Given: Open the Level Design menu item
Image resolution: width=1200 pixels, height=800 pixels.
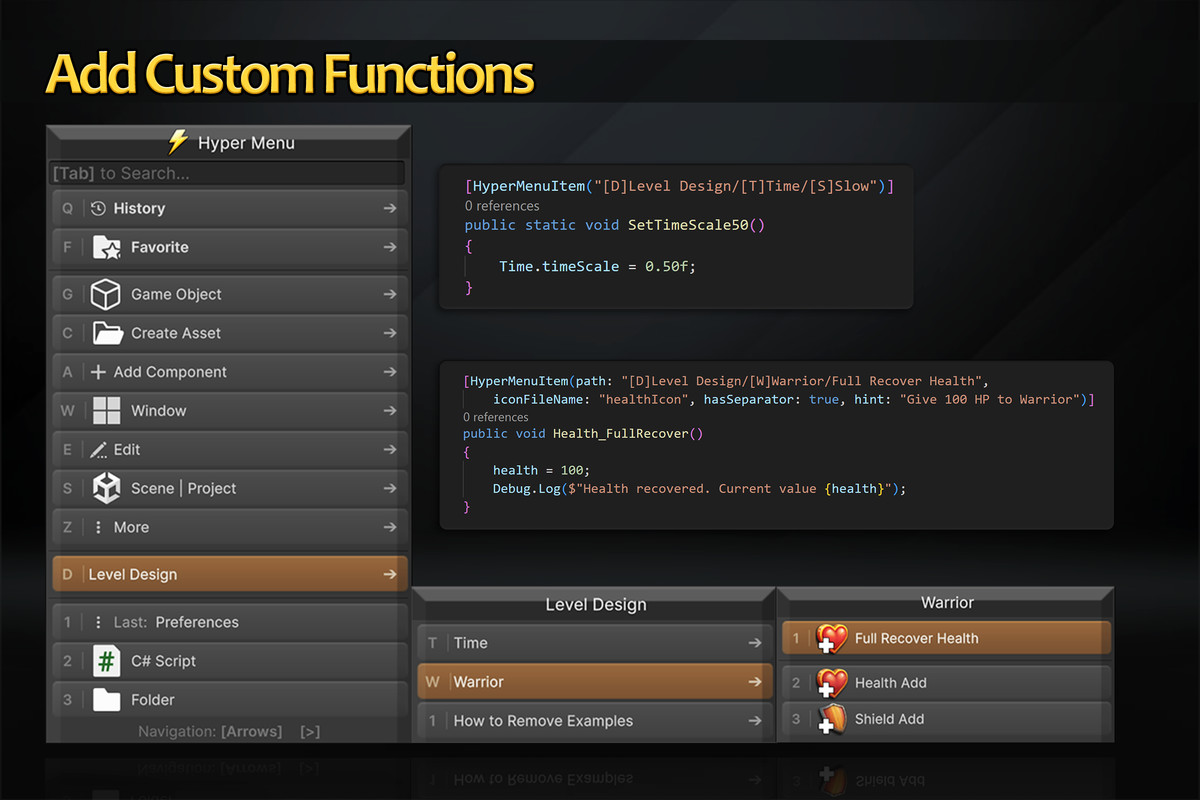Looking at the screenshot, I should (230, 574).
